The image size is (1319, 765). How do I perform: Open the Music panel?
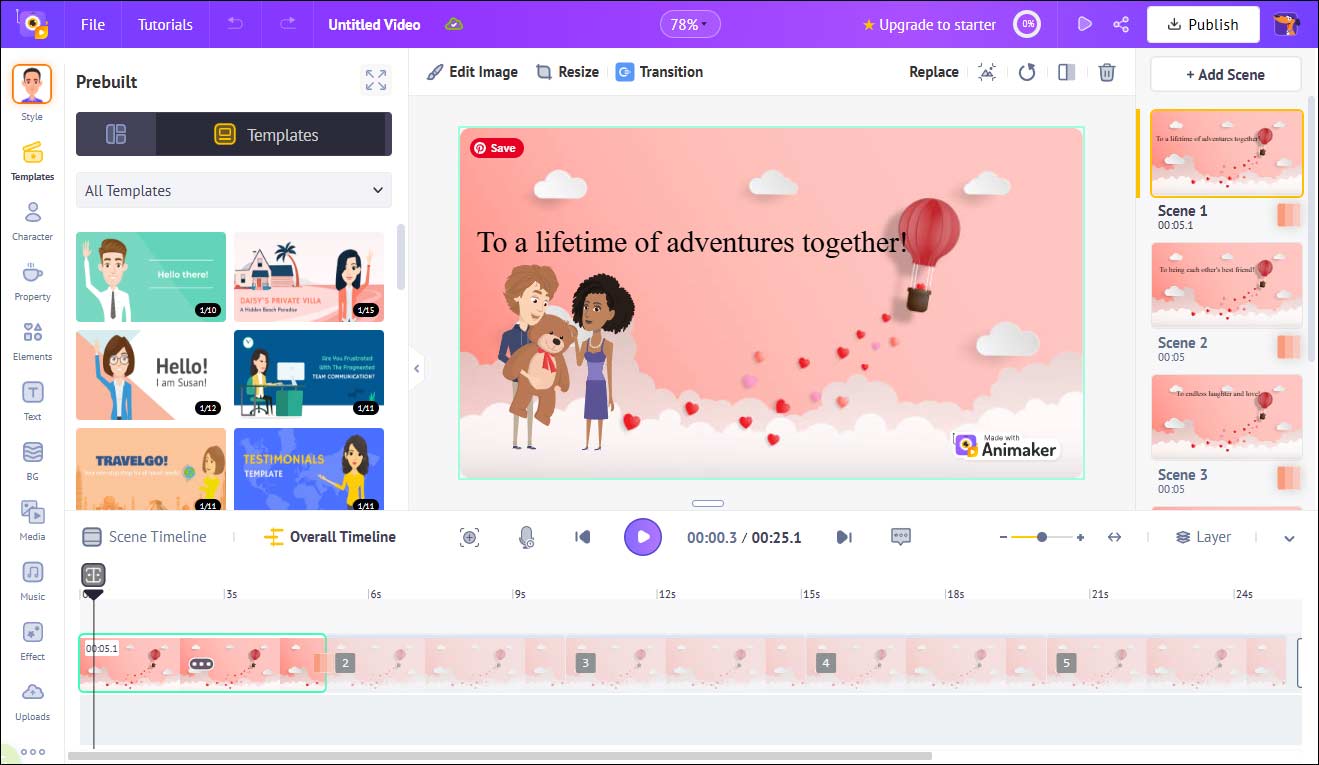(x=32, y=578)
